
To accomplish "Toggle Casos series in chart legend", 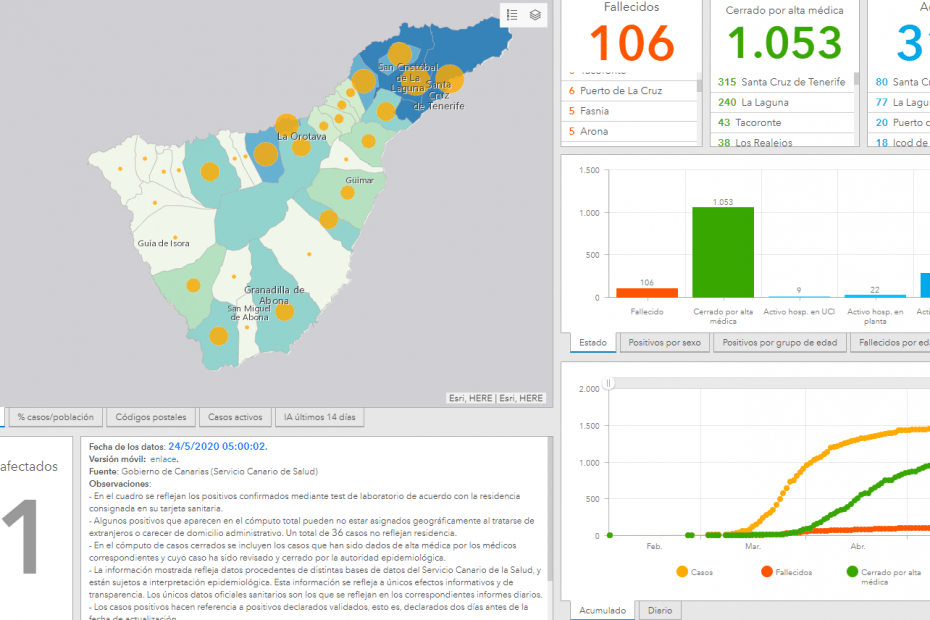I will tap(695, 572).
